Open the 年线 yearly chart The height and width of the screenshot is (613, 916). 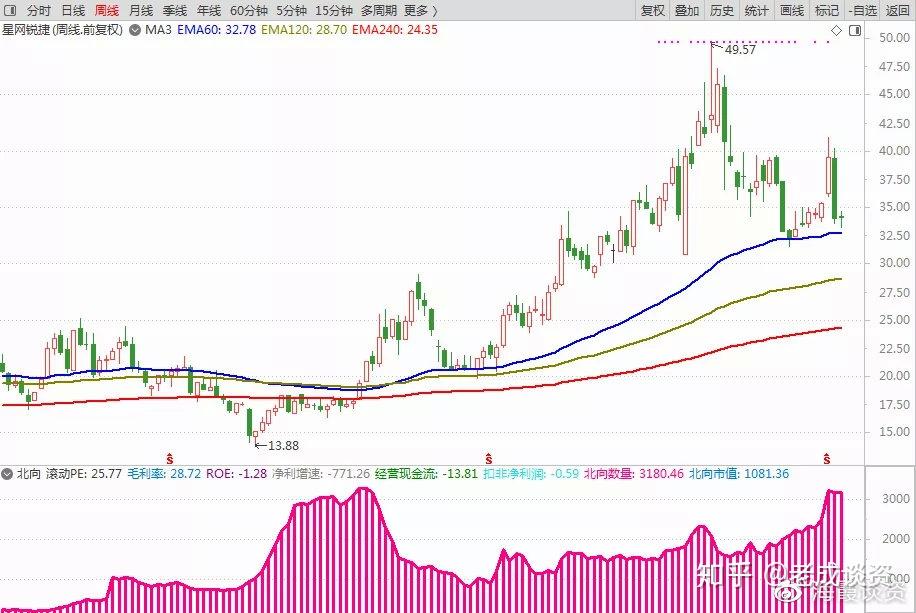coord(209,11)
